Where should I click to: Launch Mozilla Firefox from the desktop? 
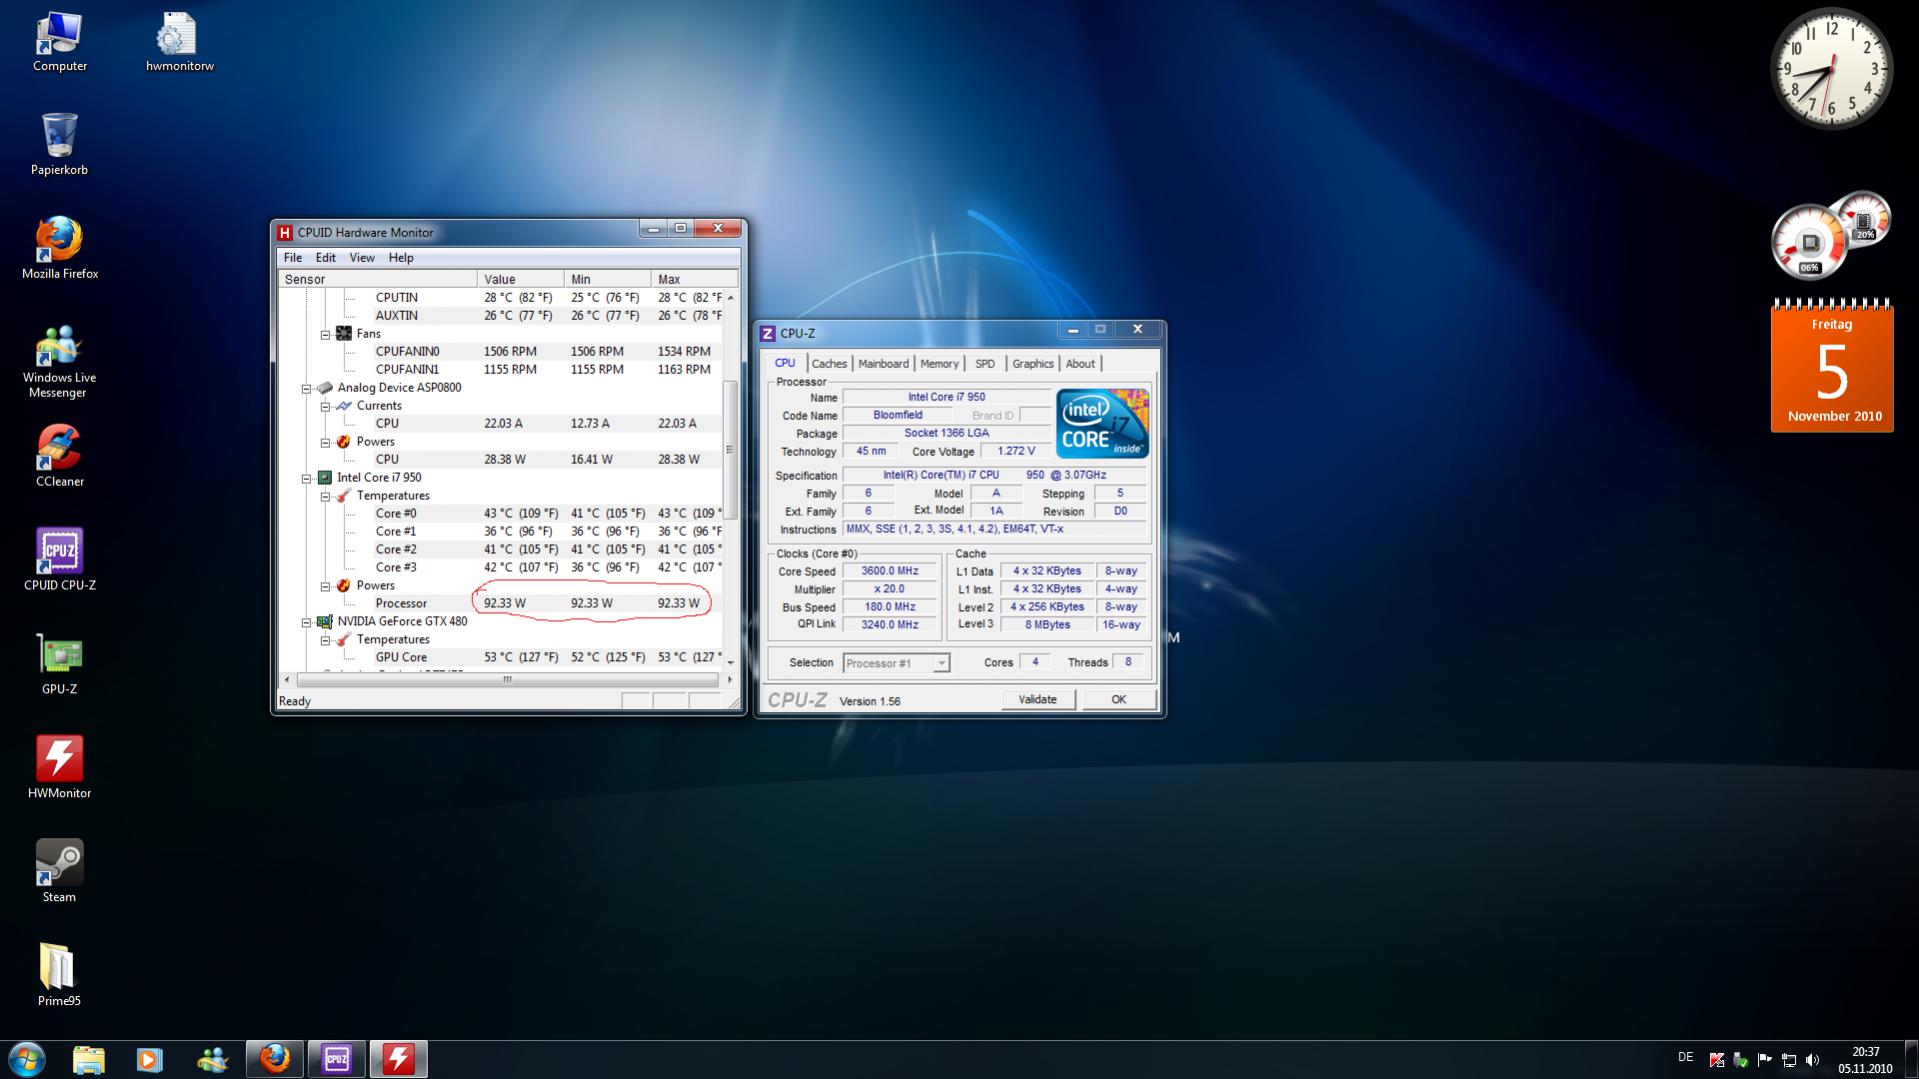click(x=59, y=249)
